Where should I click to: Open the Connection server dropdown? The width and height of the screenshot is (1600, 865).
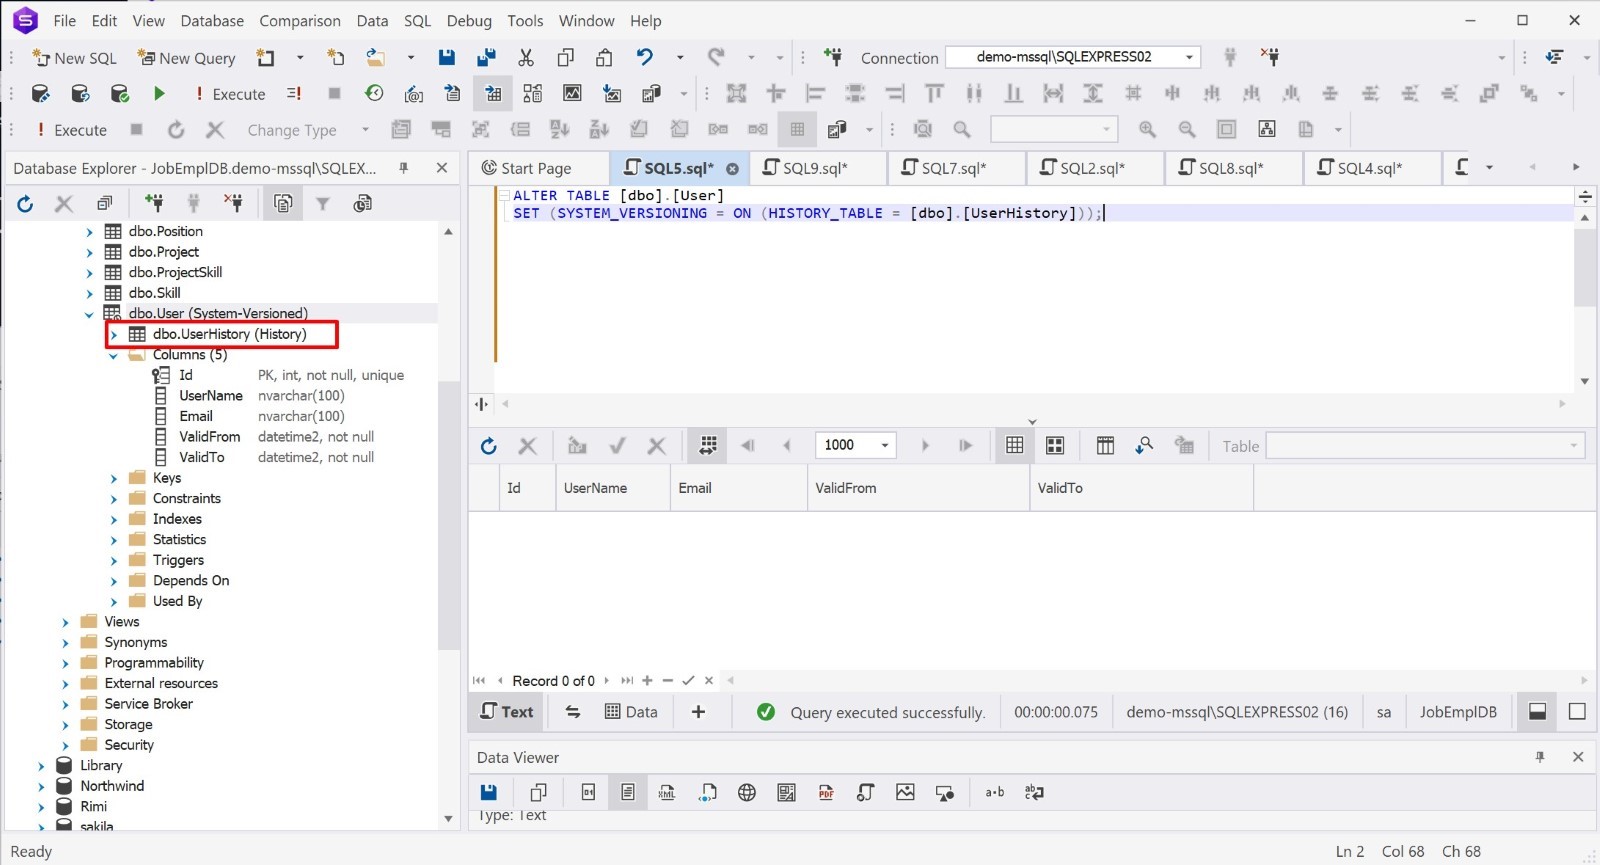click(1189, 57)
